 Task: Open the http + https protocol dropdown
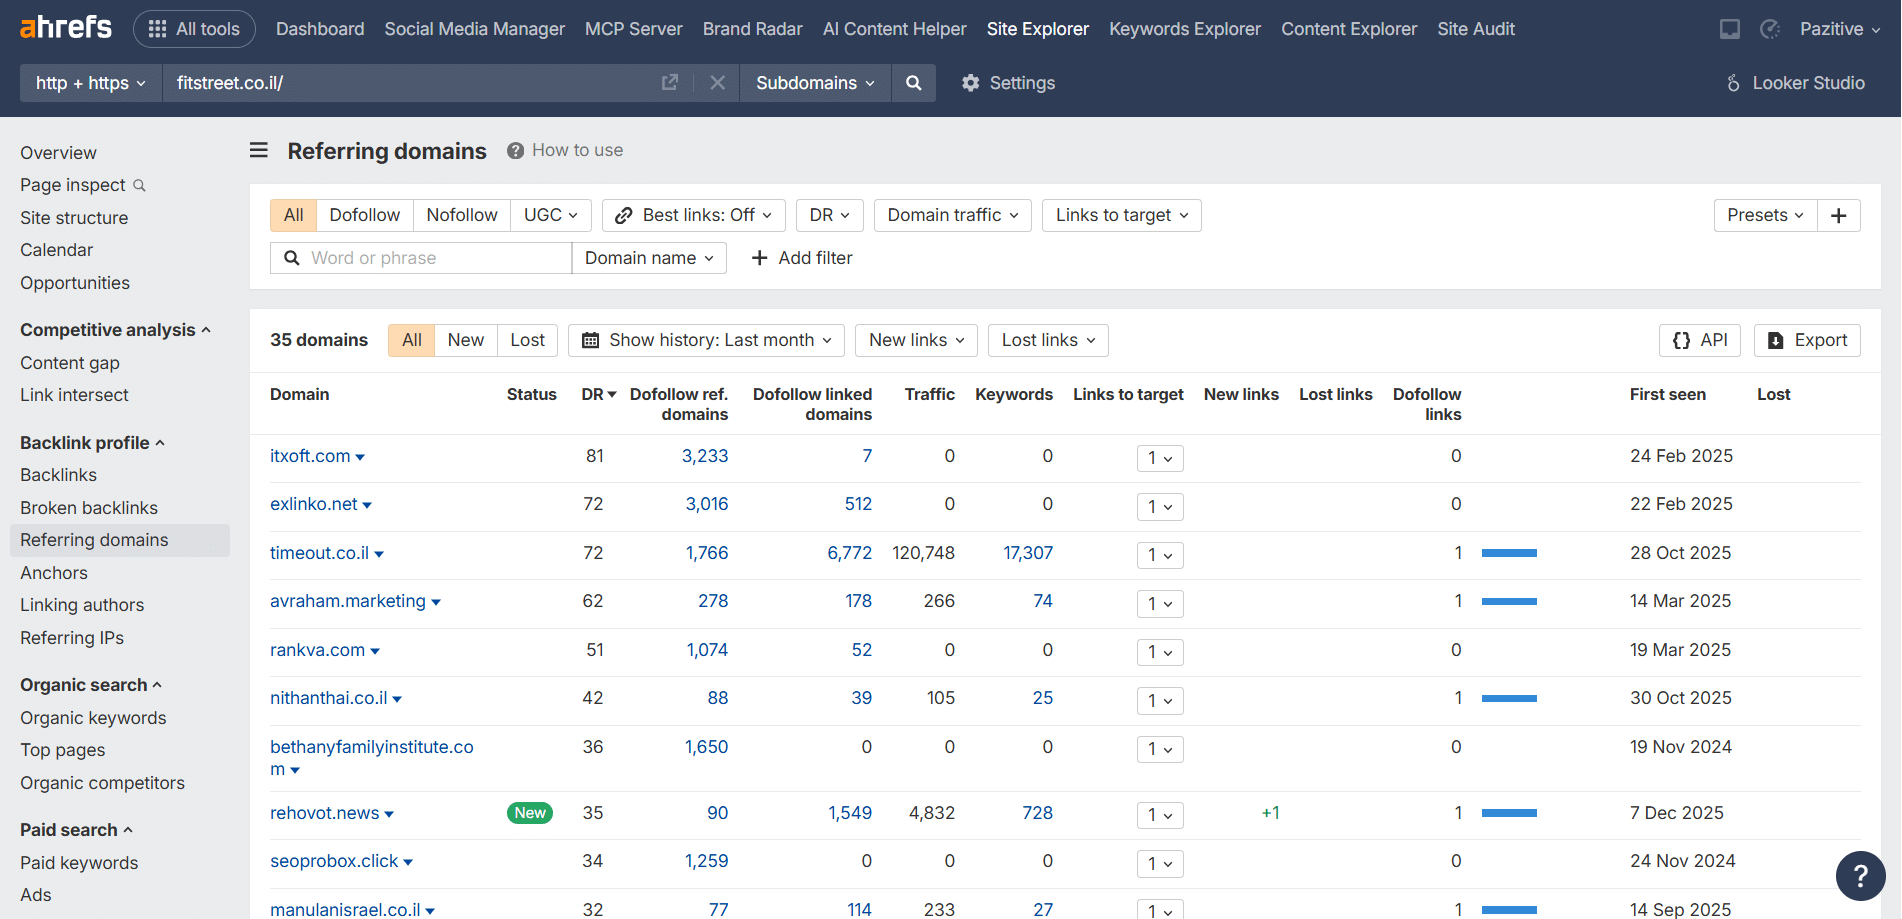(91, 83)
